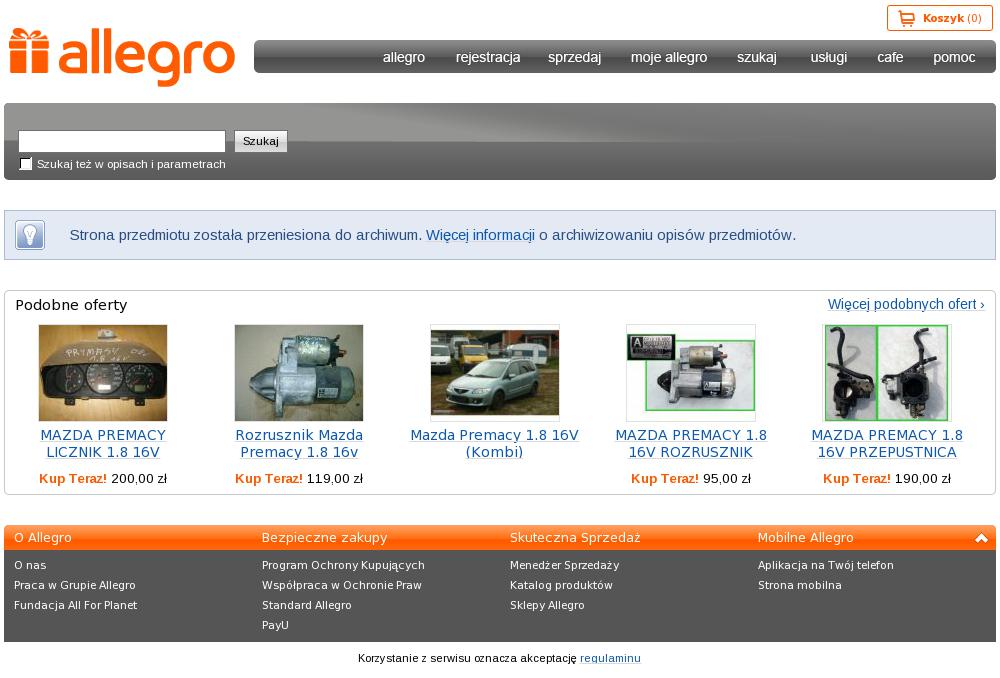Click the 'Mobilne Allegro' footer heading

[x=805, y=538]
